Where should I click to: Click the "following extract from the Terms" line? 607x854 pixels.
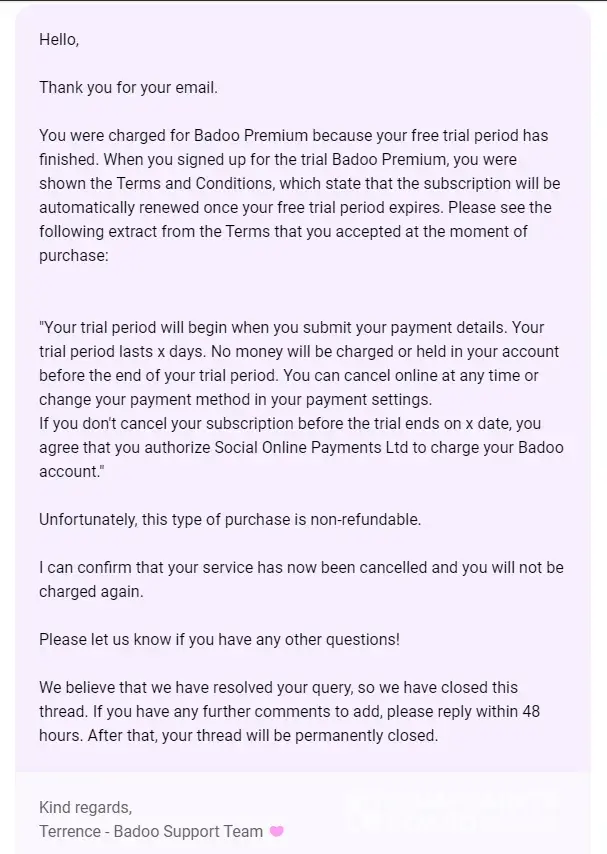pos(150,231)
